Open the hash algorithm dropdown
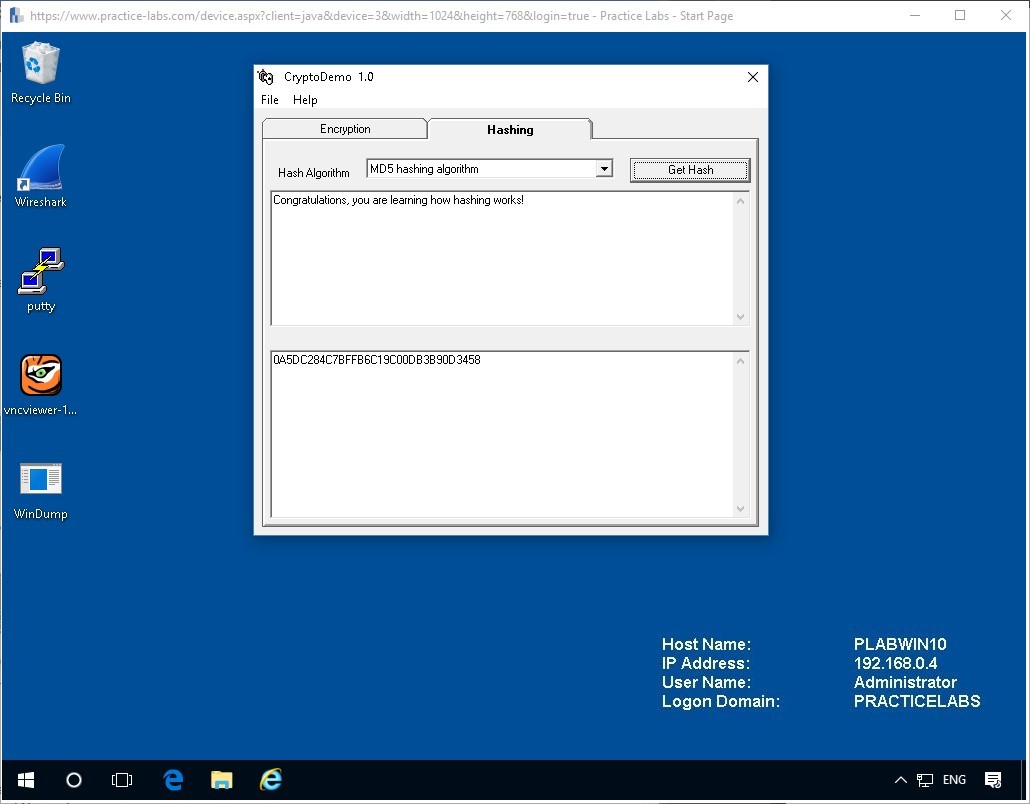1030x804 pixels. click(604, 168)
